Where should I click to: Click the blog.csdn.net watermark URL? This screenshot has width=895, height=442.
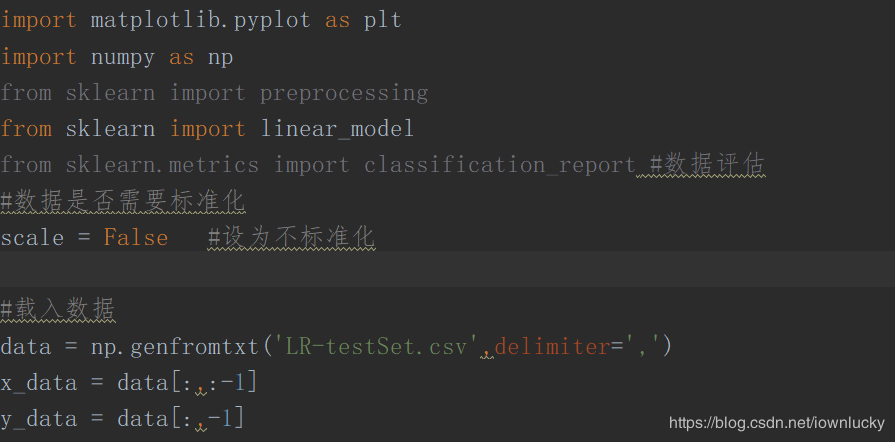pyautogui.click(x=776, y=423)
